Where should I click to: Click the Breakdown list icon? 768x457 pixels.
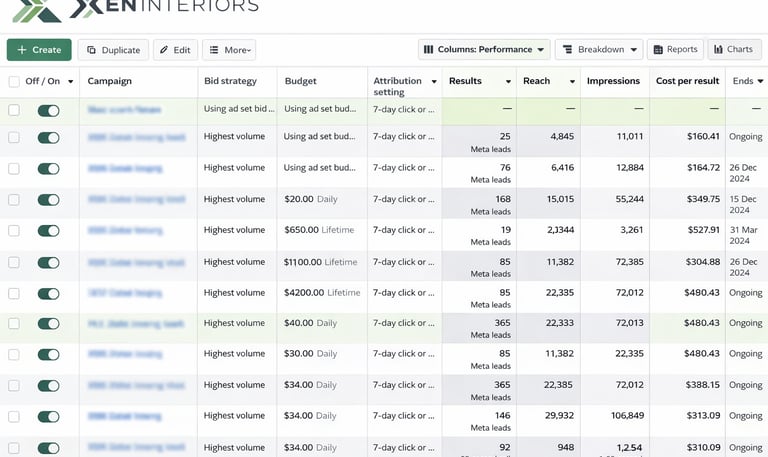coord(567,49)
